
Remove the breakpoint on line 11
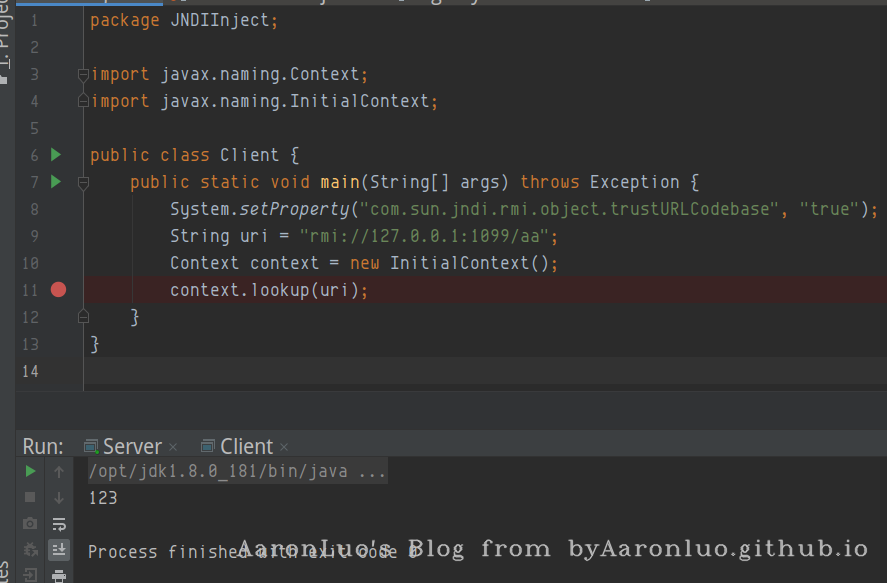[x=58, y=290]
